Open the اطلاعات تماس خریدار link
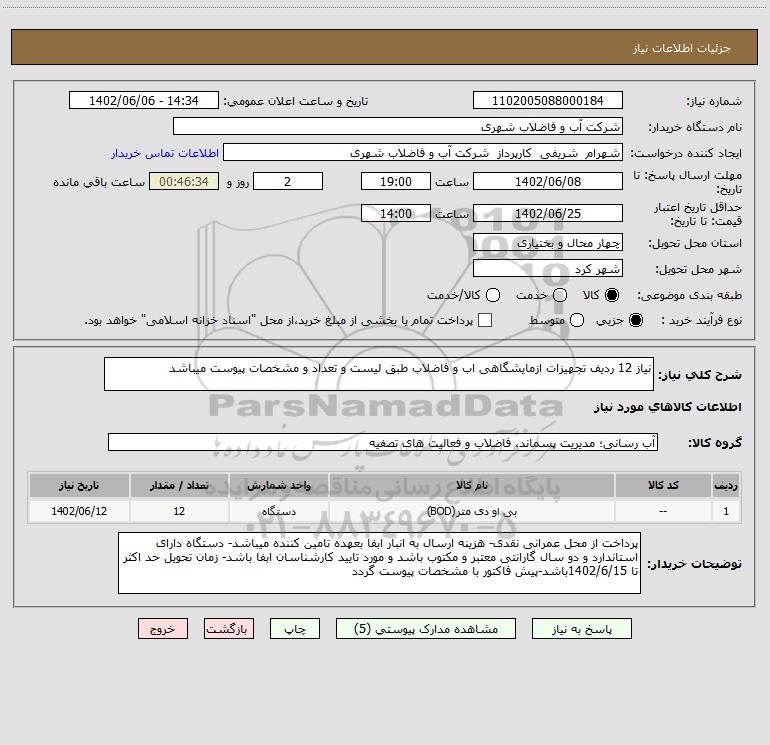 (165, 153)
